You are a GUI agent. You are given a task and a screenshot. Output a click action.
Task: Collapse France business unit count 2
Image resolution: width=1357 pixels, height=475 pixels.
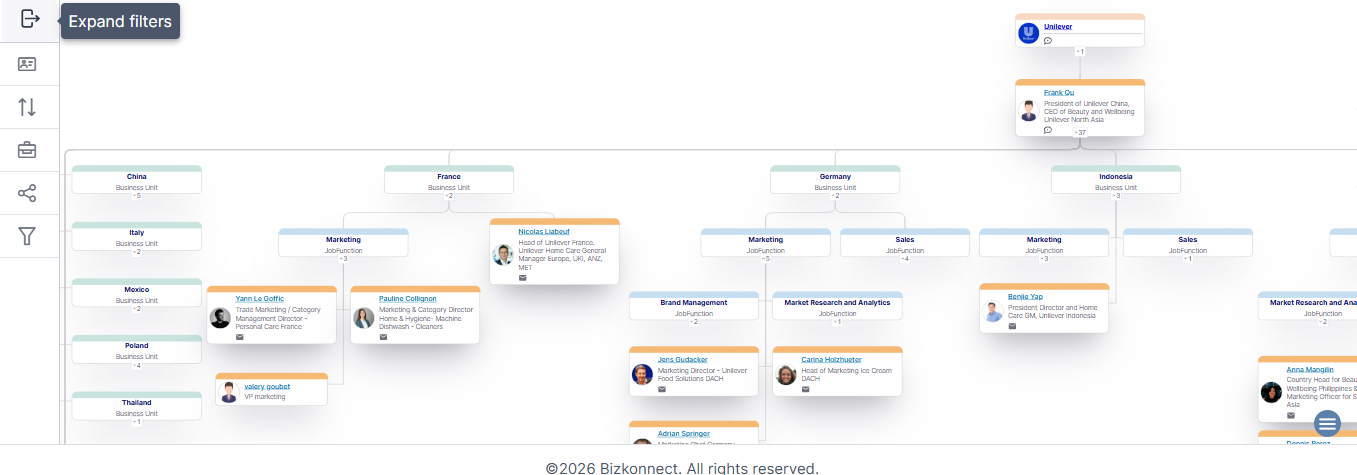pos(449,195)
